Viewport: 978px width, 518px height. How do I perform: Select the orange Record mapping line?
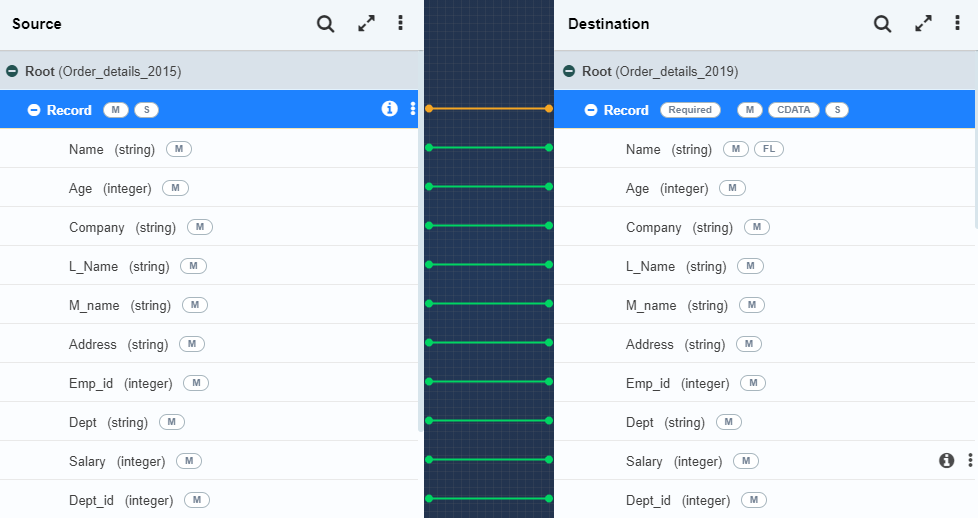tap(489, 108)
